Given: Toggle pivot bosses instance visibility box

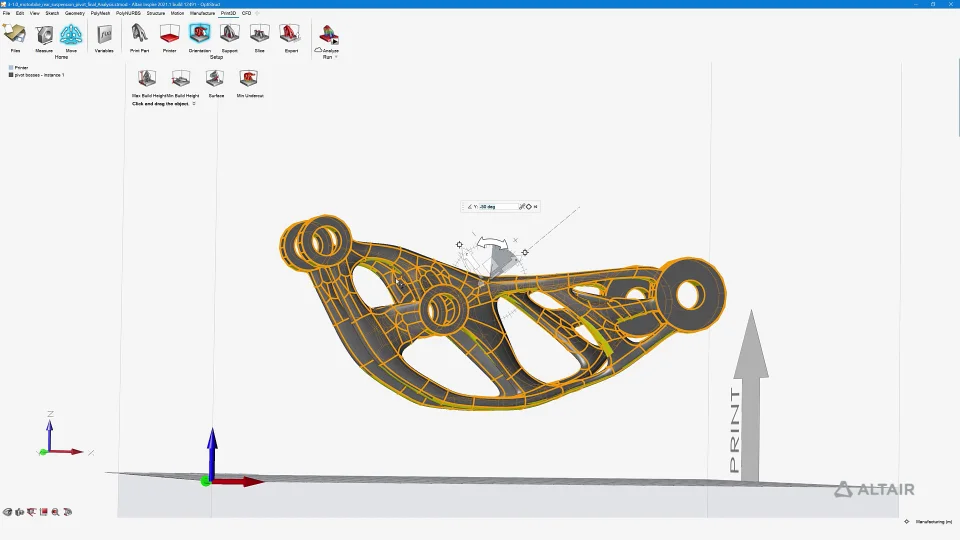Looking at the screenshot, I should pos(11,75).
